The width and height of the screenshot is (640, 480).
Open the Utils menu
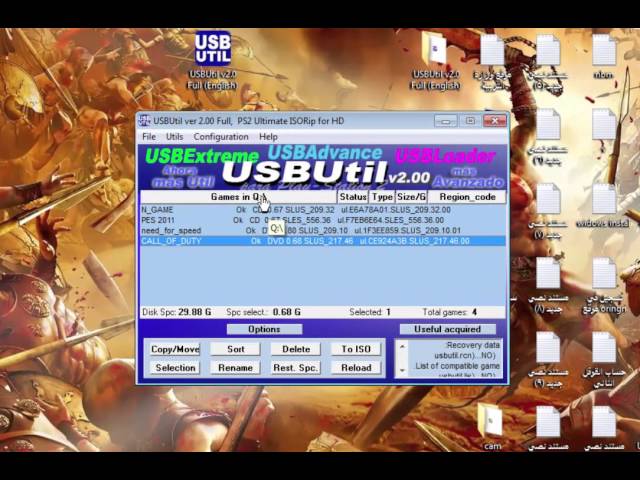(x=175, y=137)
